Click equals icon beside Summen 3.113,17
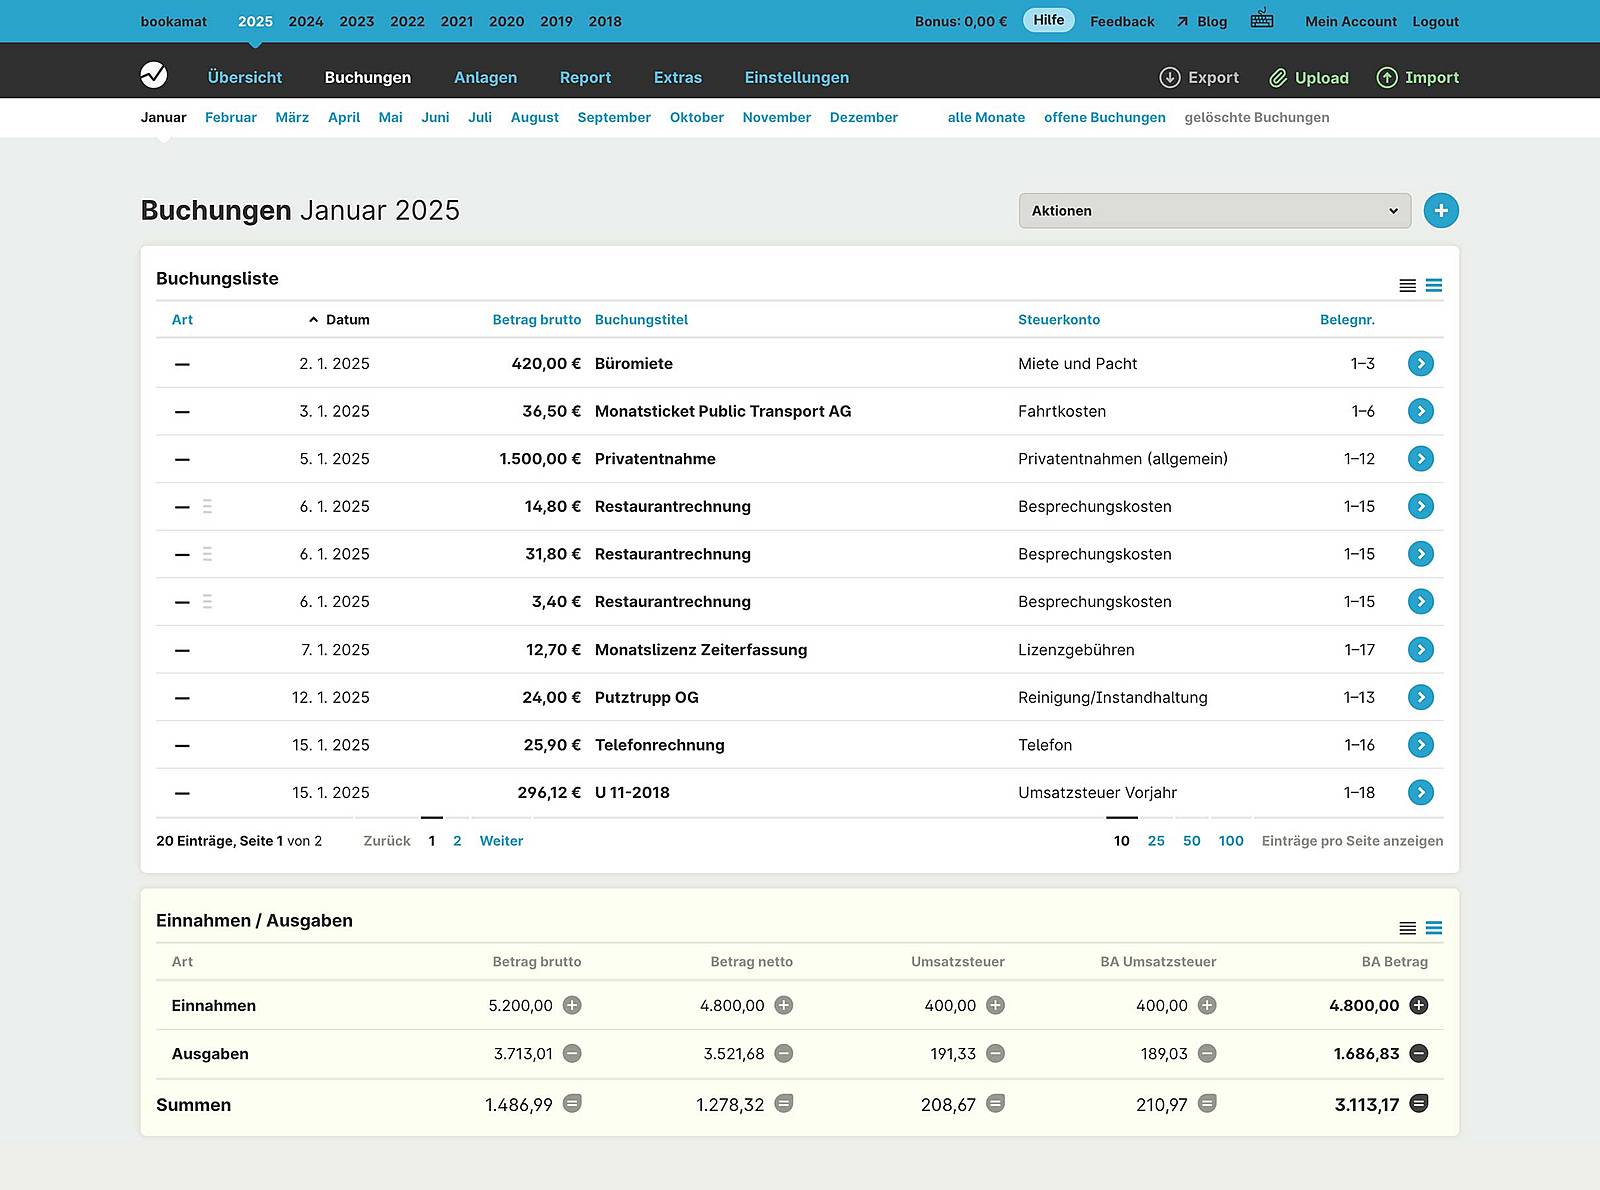This screenshot has height=1190, width=1600. pos(1418,1104)
